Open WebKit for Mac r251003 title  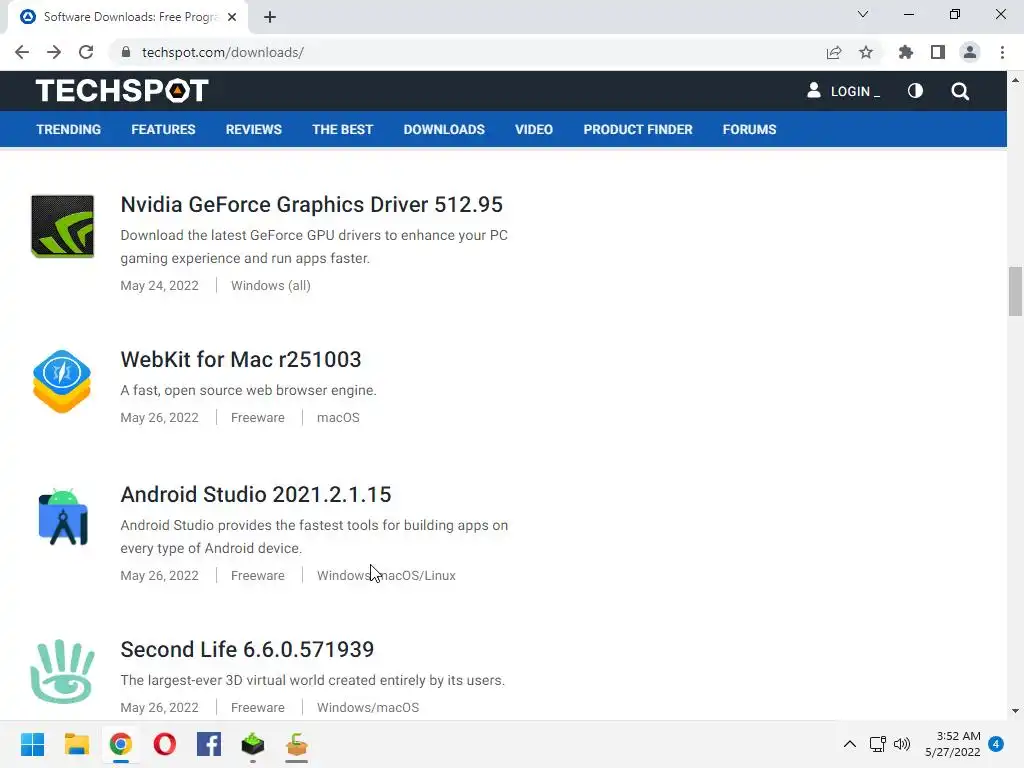coord(241,359)
